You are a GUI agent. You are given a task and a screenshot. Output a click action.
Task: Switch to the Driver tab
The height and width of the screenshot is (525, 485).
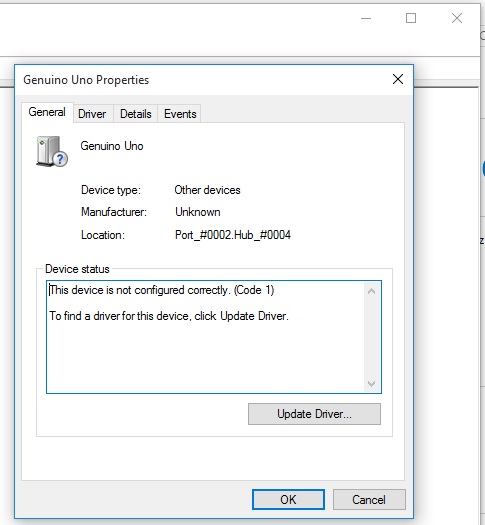click(x=92, y=114)
